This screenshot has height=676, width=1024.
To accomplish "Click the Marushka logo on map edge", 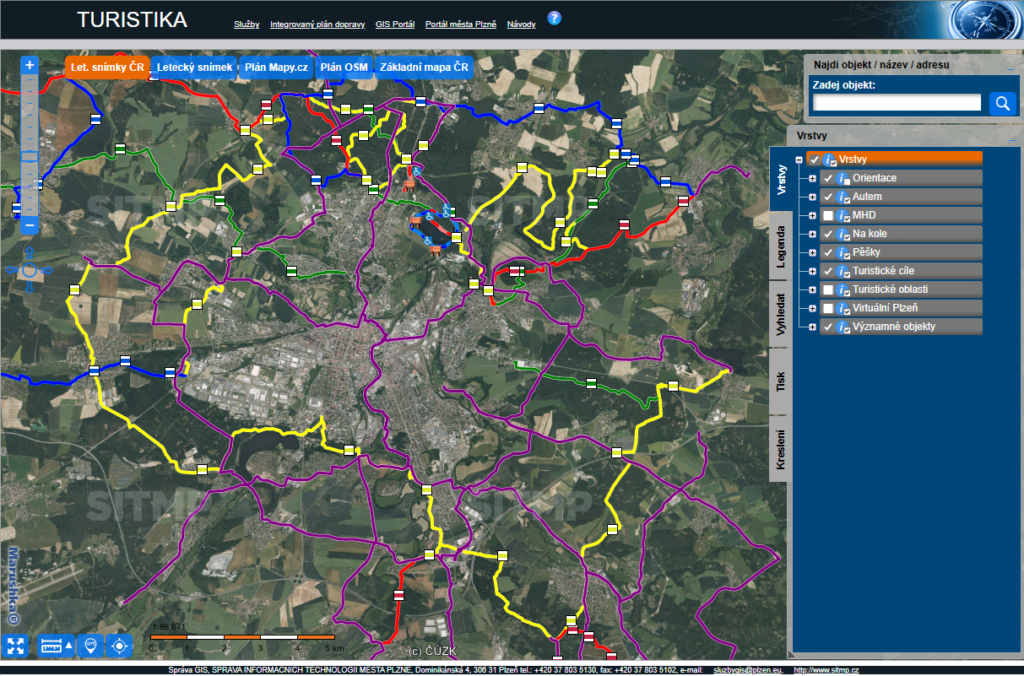I will pyautogui.click(x=13, y=586).
